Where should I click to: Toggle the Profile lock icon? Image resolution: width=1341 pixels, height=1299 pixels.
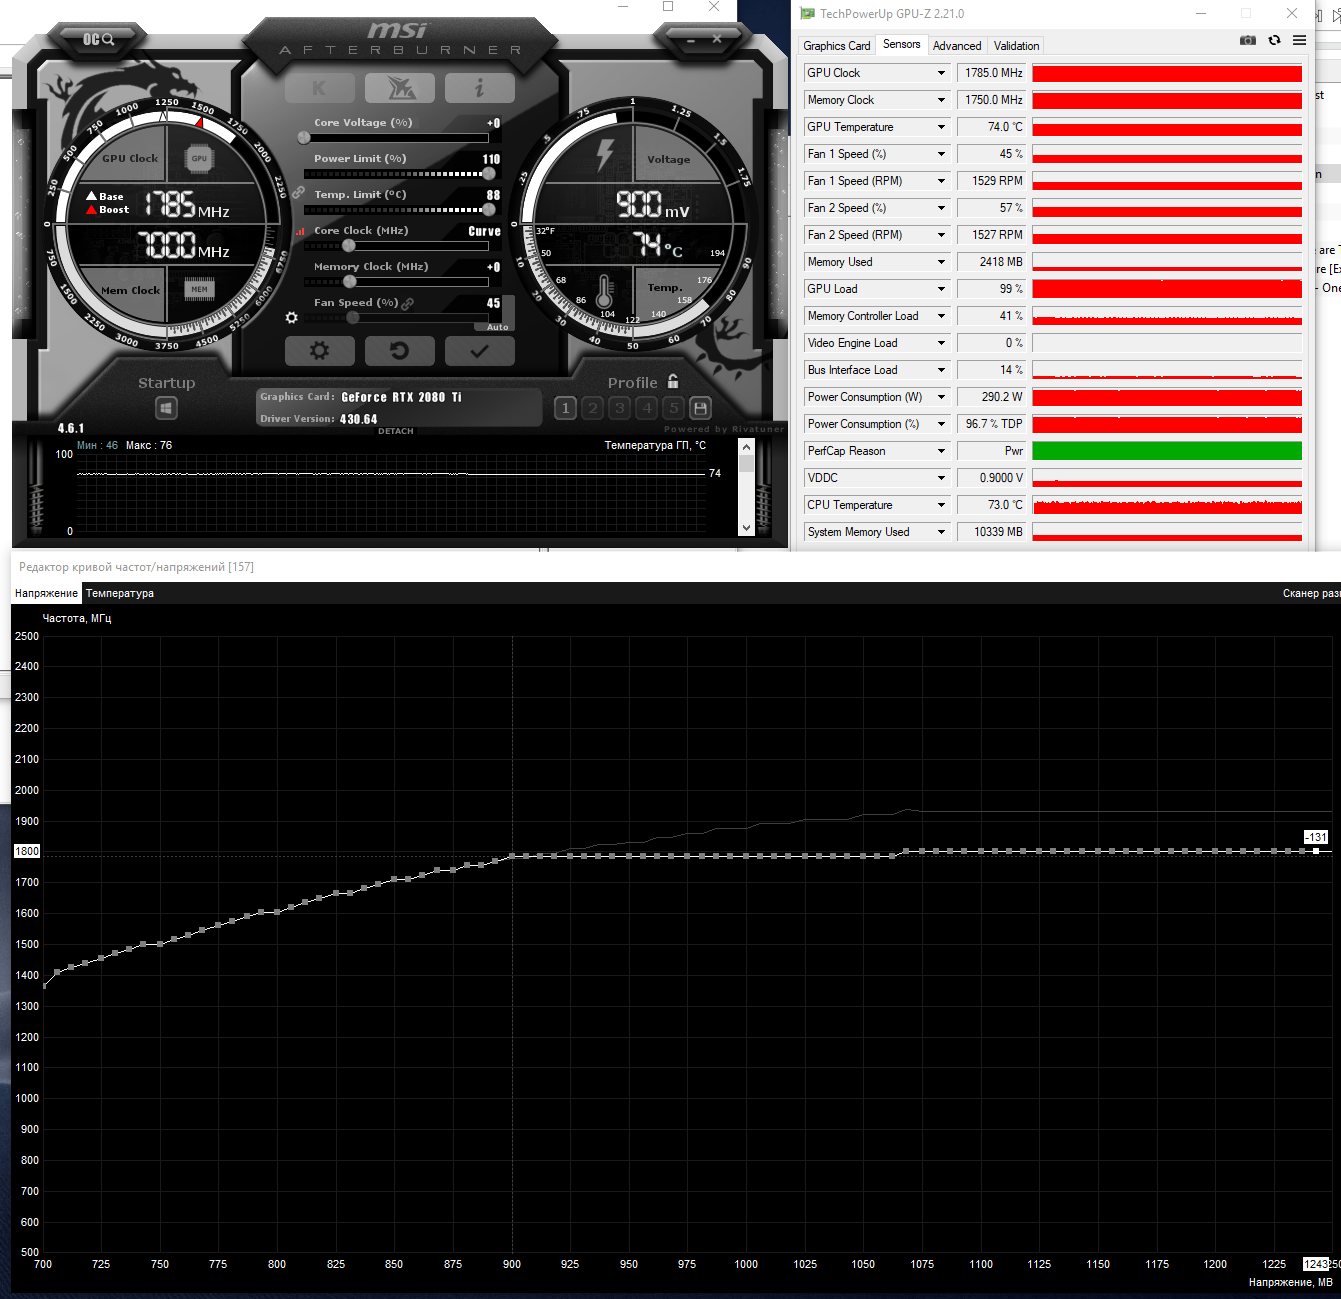(x=673, y=381)
